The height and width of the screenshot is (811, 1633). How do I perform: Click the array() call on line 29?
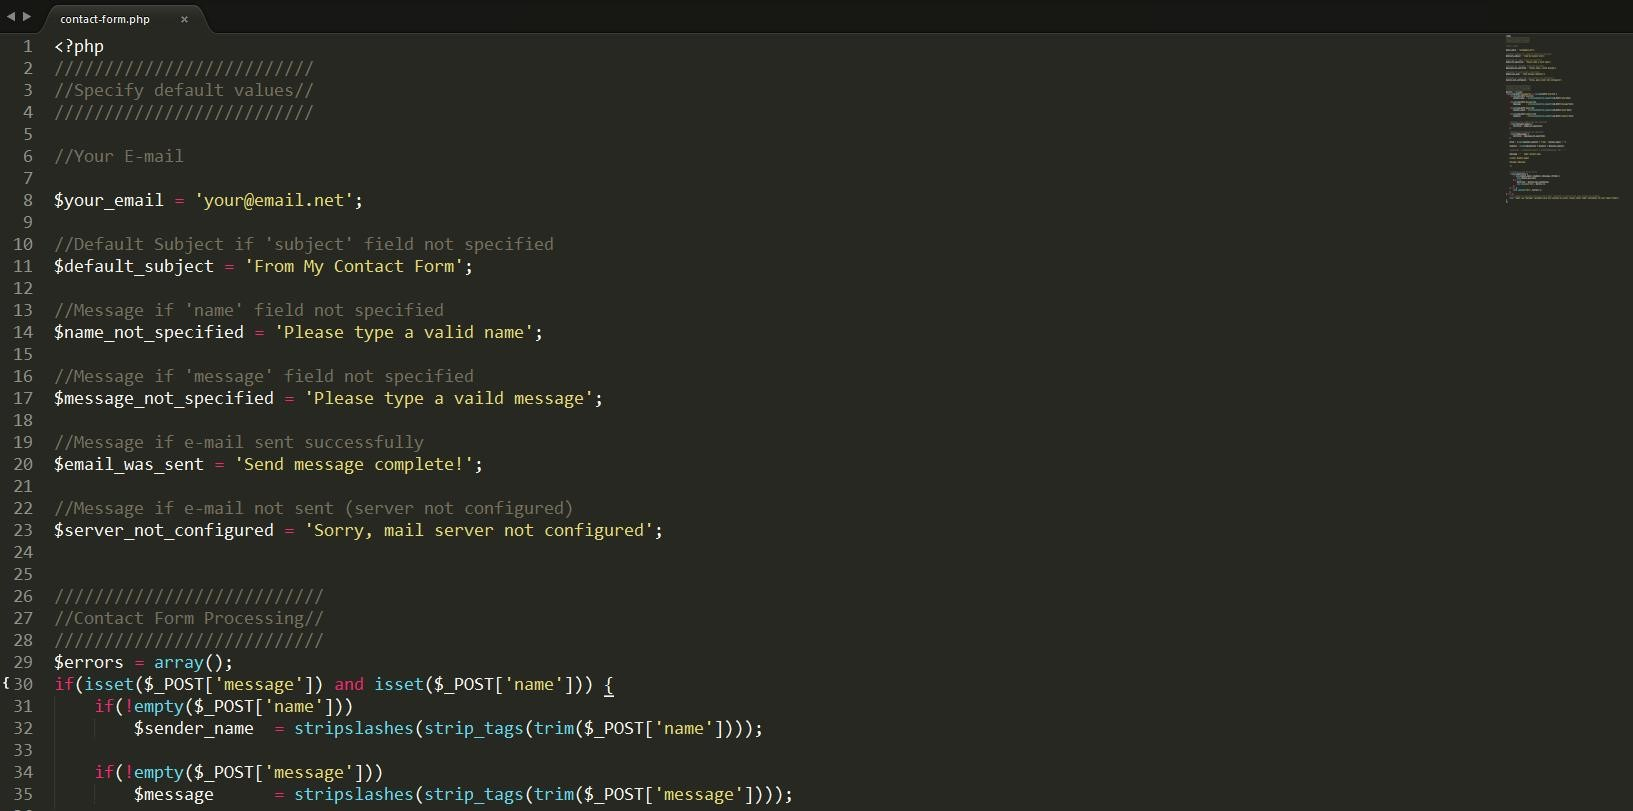click(x=178, y=662)
